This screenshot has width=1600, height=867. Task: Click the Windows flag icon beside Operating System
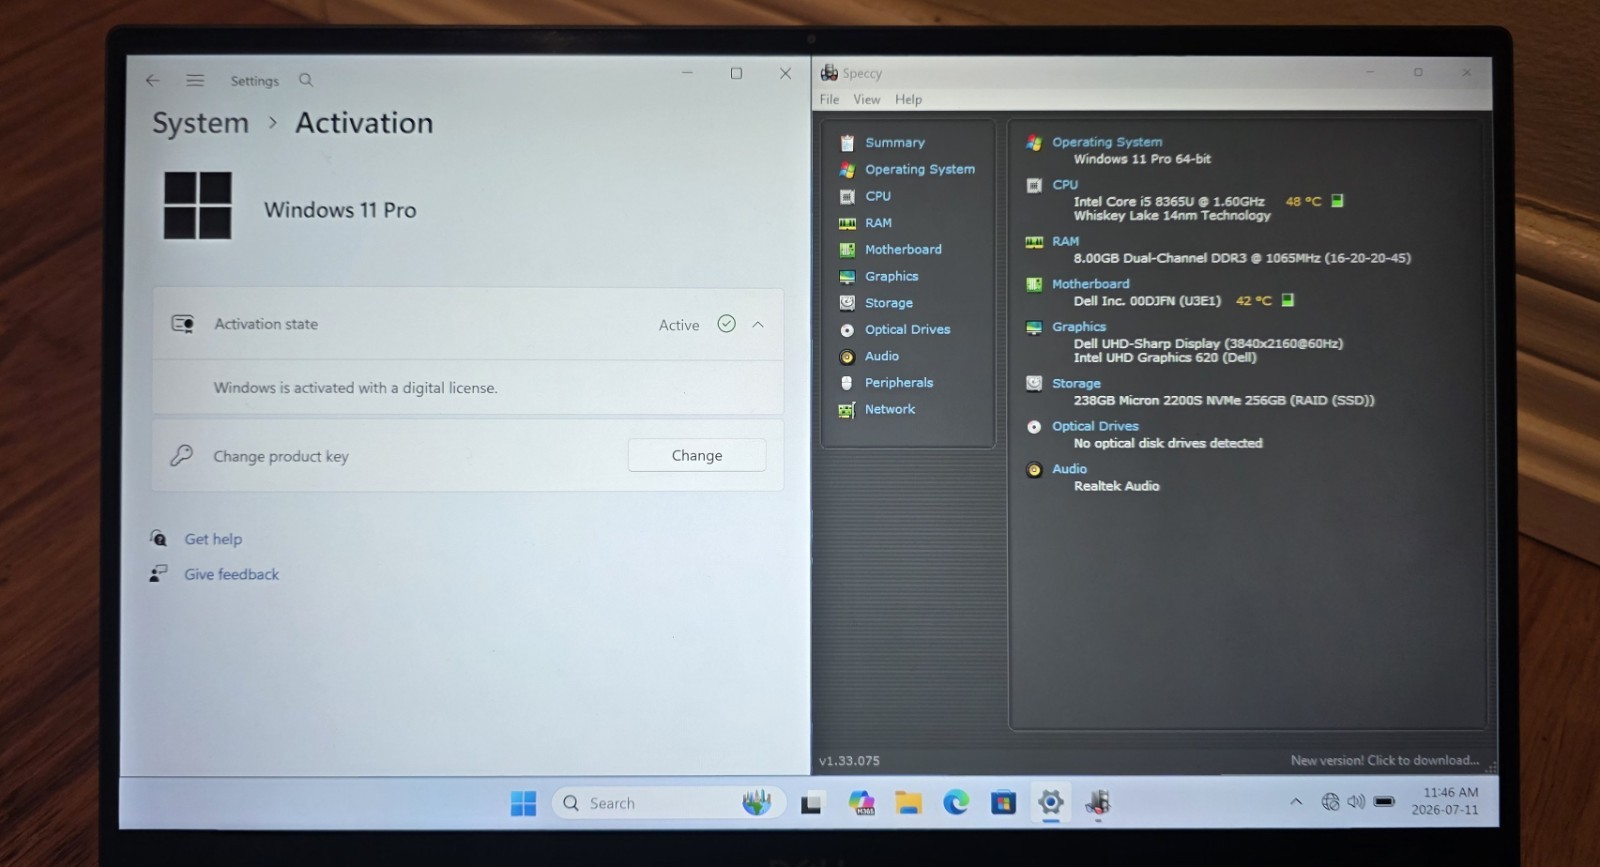coord(1034,143)
